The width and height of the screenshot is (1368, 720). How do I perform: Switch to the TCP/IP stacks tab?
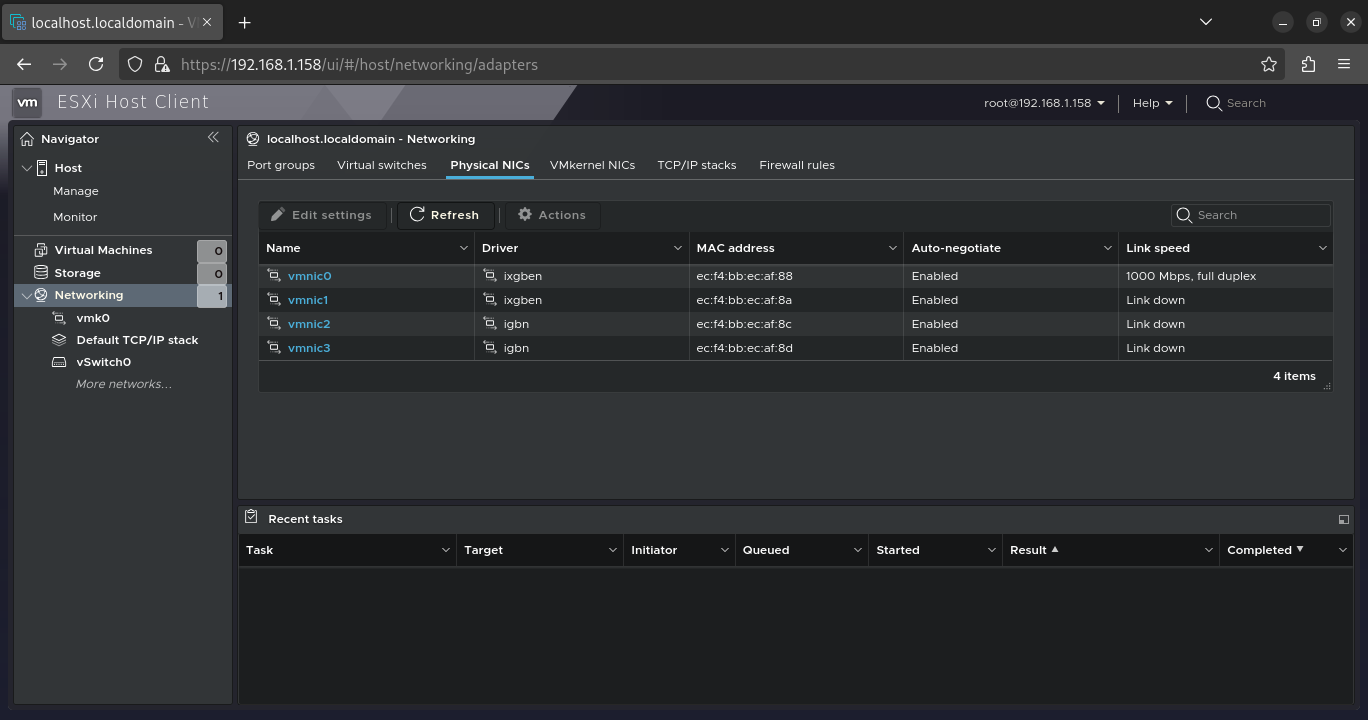[697, 165]
